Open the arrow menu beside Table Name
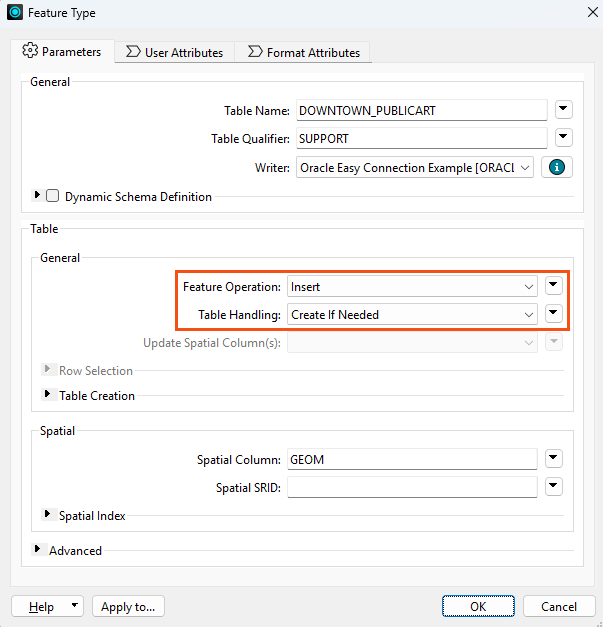This screenshot has height=627, width=603. pos(563,110)
